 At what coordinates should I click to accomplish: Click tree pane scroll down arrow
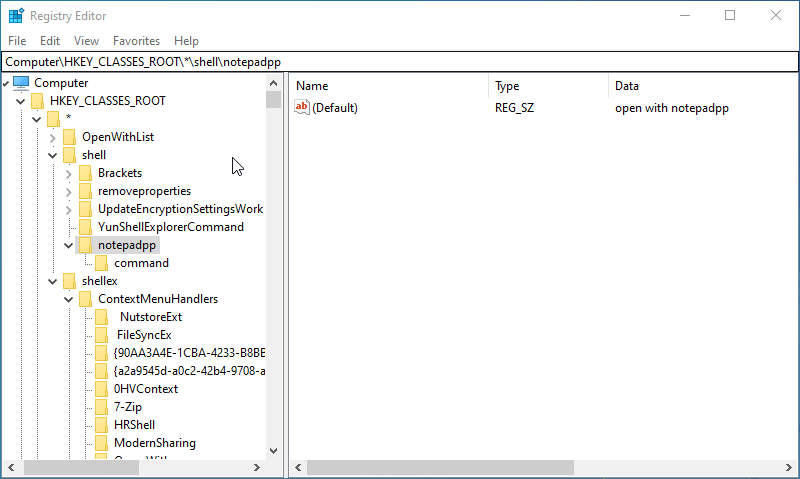coord(273,451)
